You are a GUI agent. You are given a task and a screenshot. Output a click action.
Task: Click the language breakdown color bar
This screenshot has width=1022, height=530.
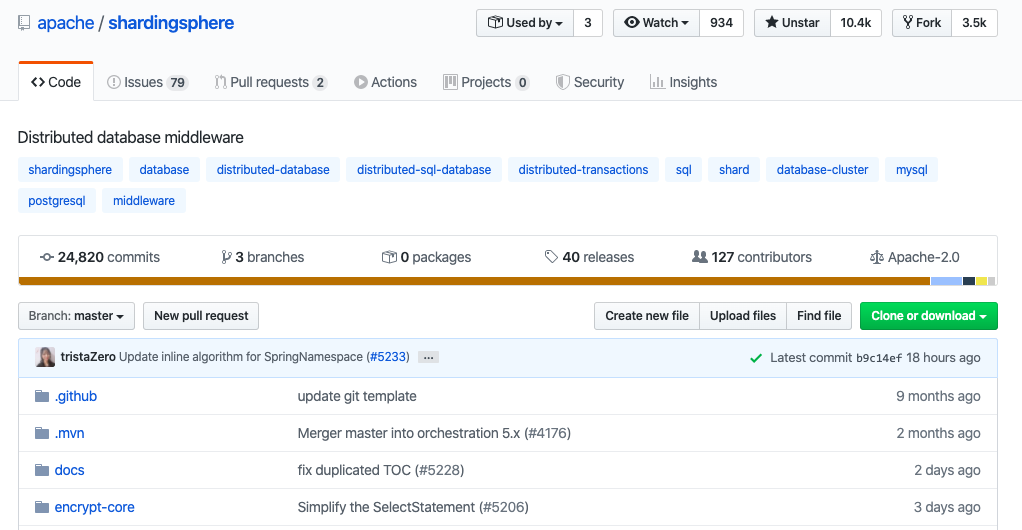pos(507,281)
